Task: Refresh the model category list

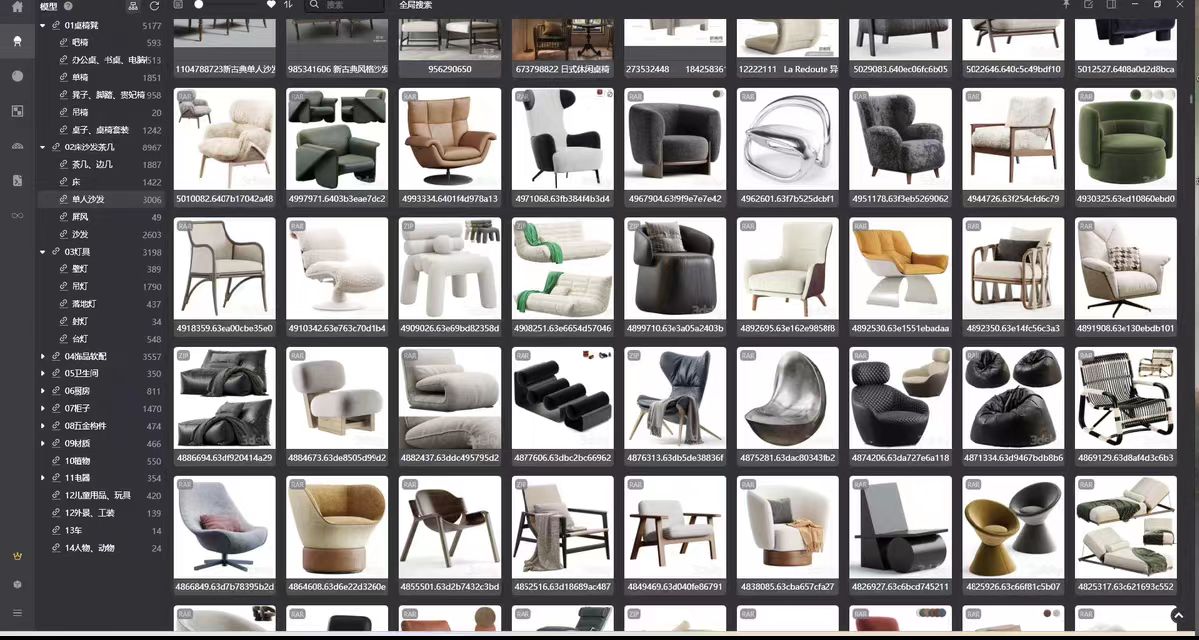Action: coord(154,6)
